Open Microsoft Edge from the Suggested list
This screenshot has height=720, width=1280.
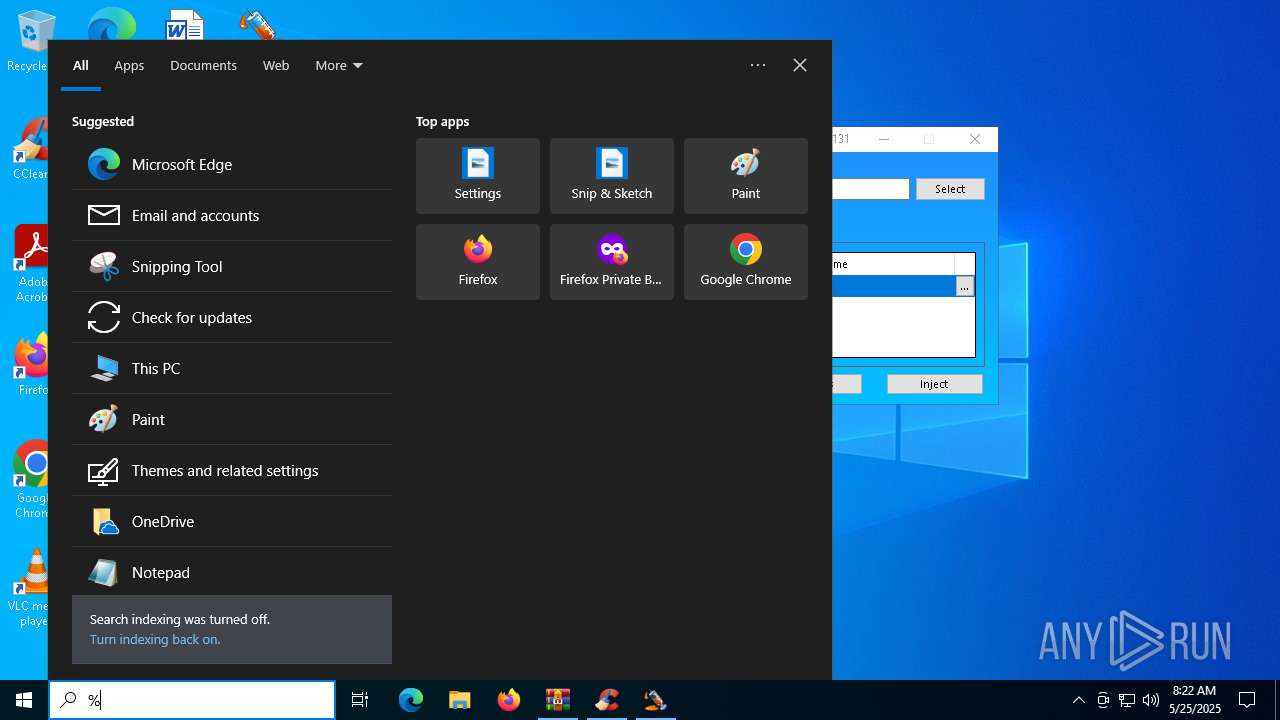(x=232, y=164)
